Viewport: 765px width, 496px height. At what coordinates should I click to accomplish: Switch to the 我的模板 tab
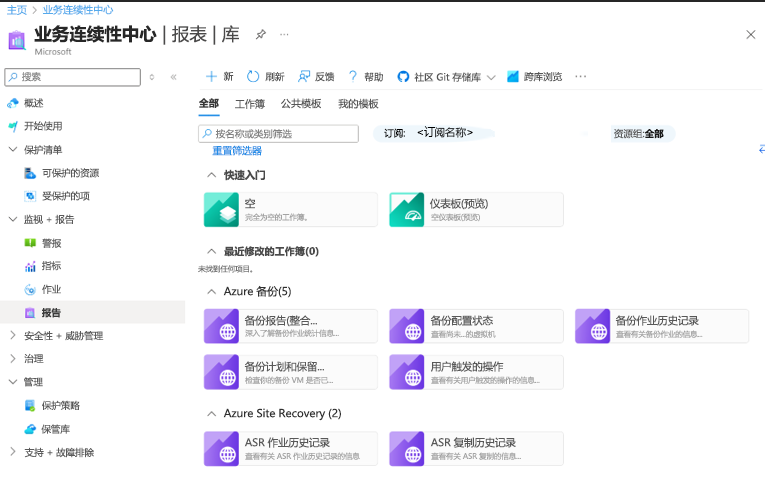tap(358, 104)
